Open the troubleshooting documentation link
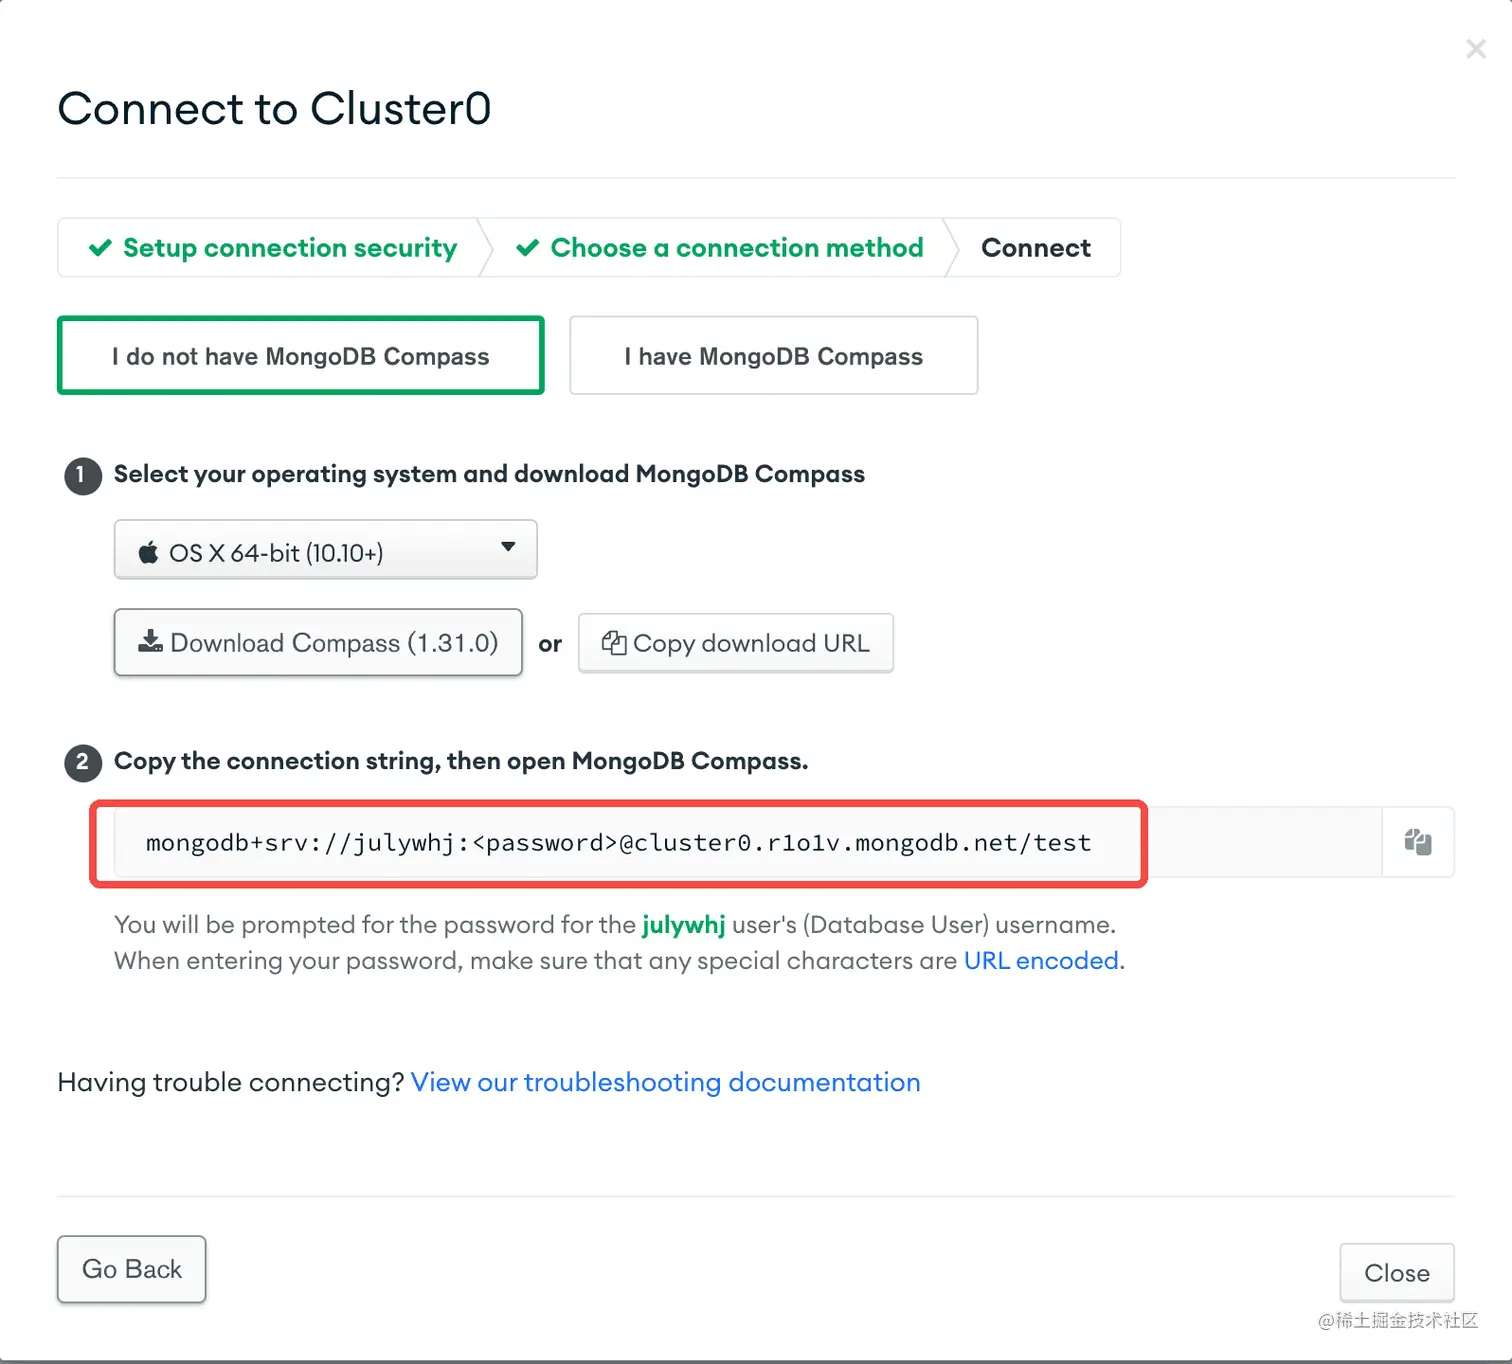 click(x=665, y=1082)
